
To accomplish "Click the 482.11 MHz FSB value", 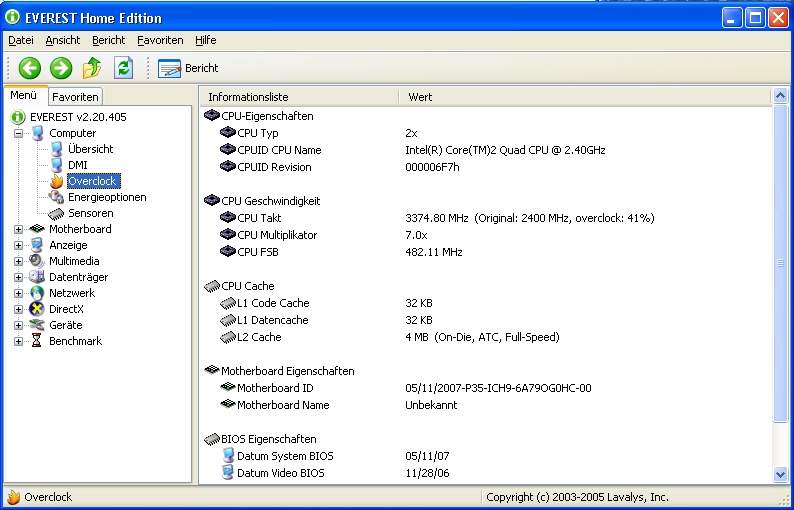I will click(433, 252).
